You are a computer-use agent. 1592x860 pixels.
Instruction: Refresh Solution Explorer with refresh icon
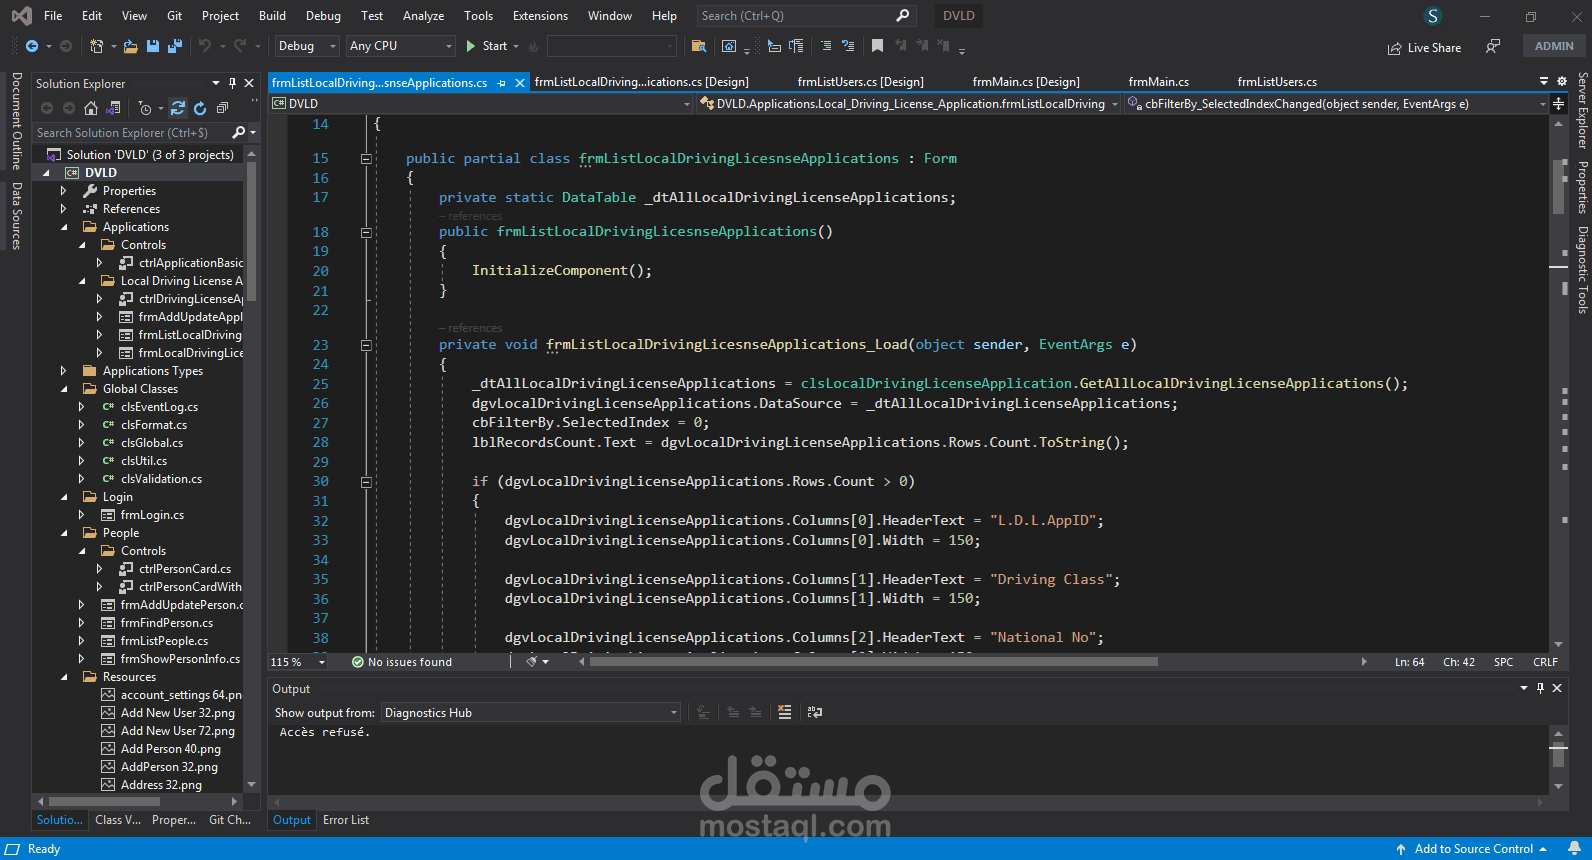click(x=200, y=108)
